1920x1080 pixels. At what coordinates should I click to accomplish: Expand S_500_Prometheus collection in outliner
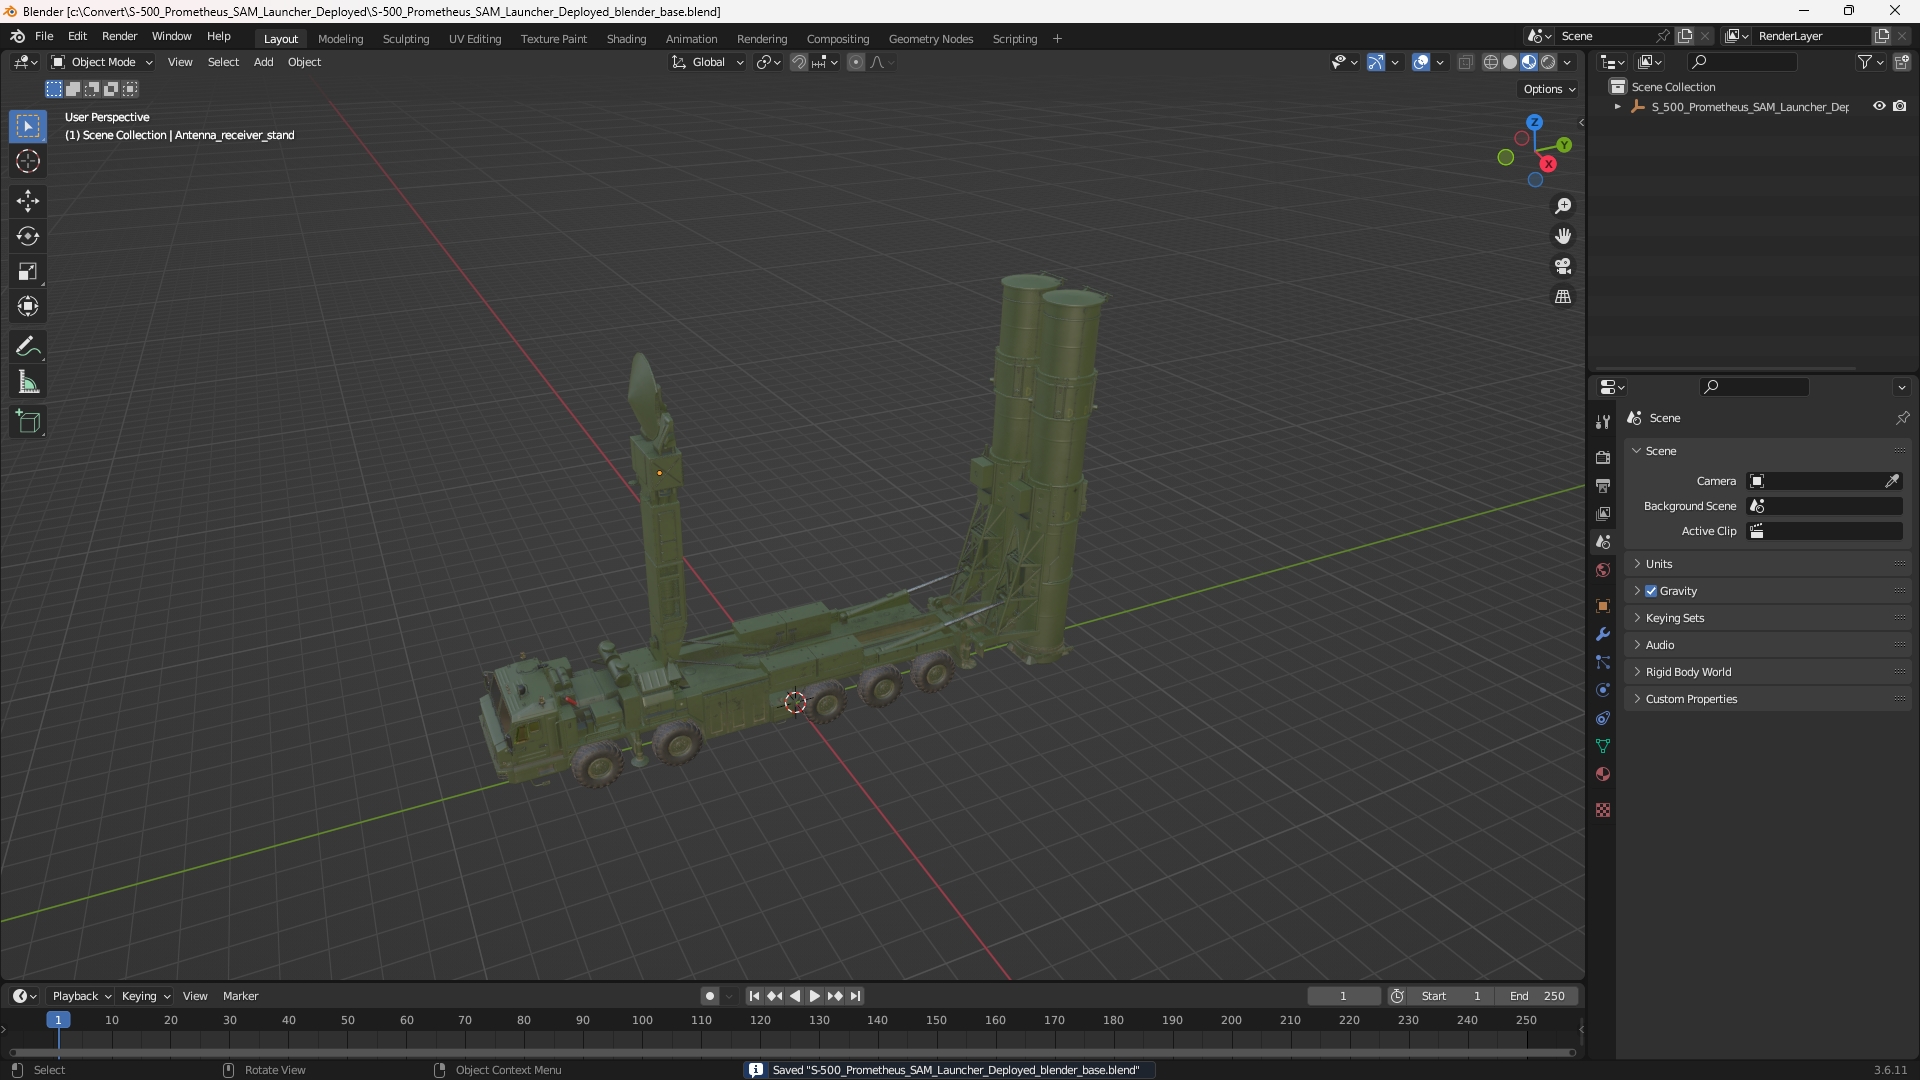pos(1618,107)
